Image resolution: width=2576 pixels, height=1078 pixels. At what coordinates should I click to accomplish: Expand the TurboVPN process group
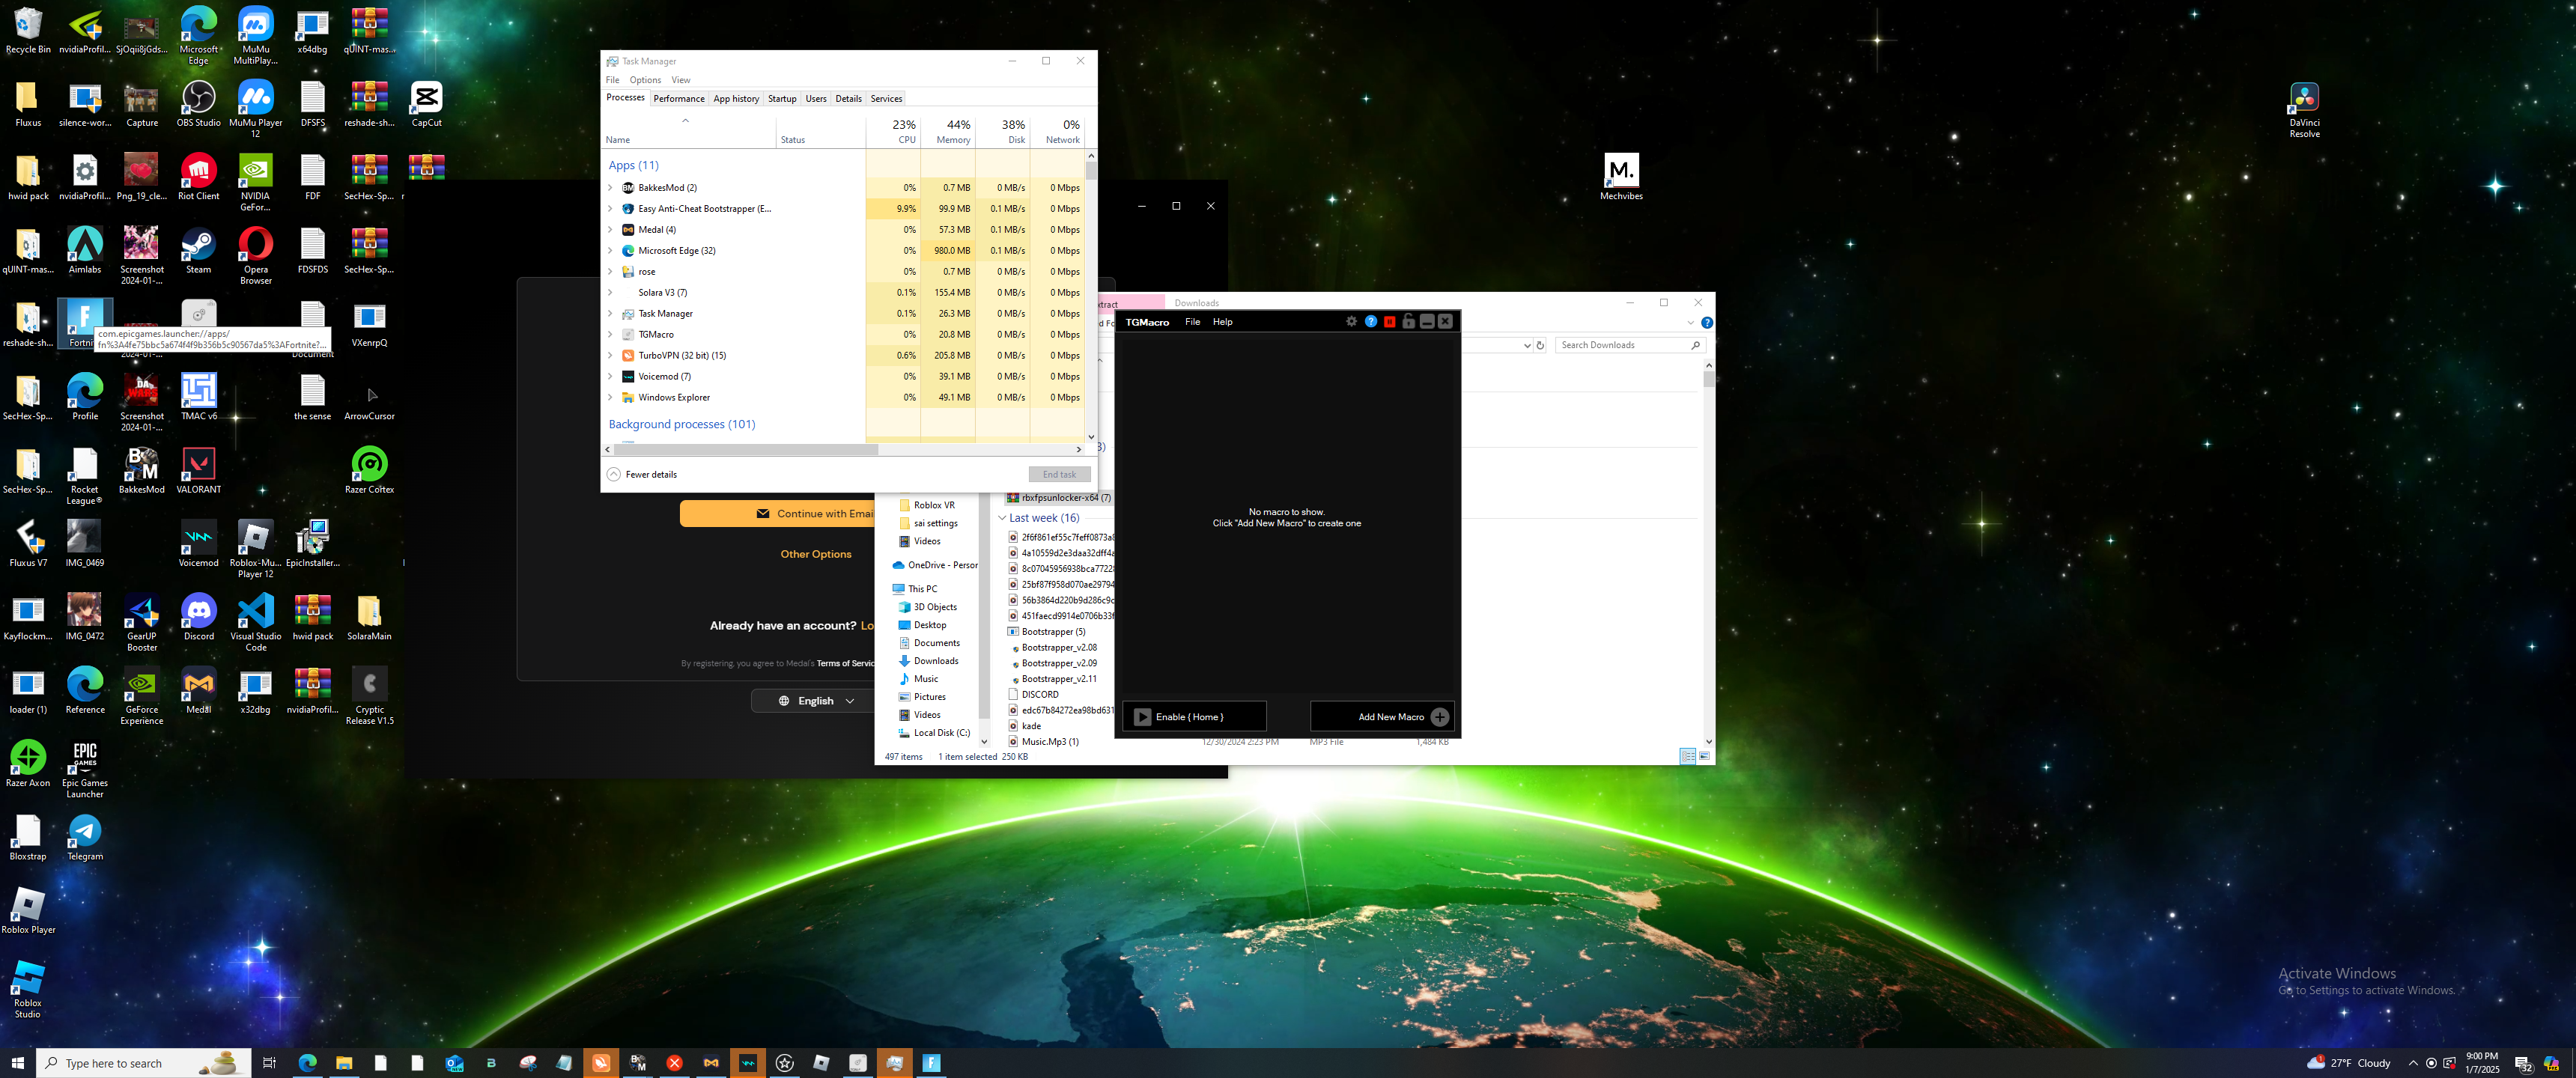click(x=610, y=356)
